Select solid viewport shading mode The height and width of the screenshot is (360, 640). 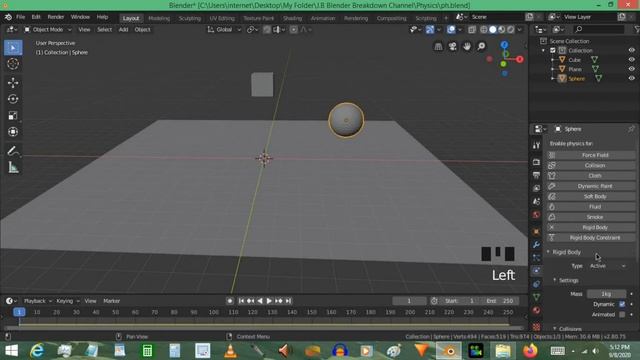tap(493, 29)
